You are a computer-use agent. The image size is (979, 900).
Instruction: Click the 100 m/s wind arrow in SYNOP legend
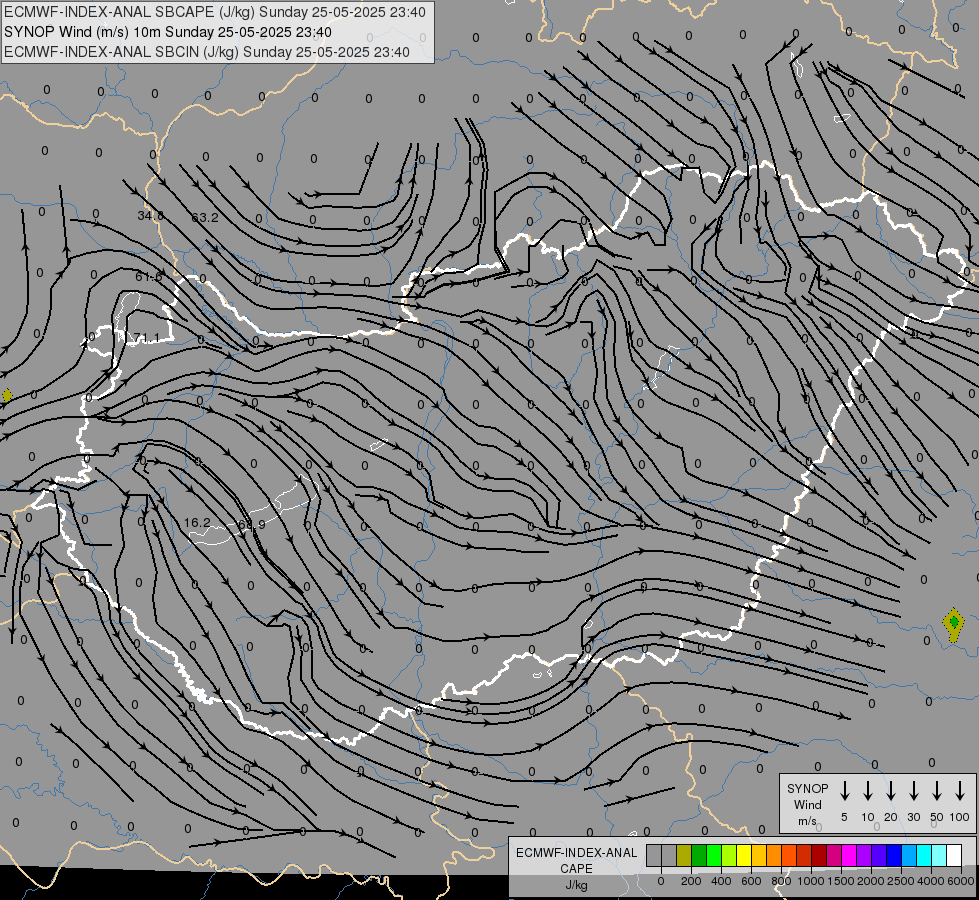(x=960, y=791)
